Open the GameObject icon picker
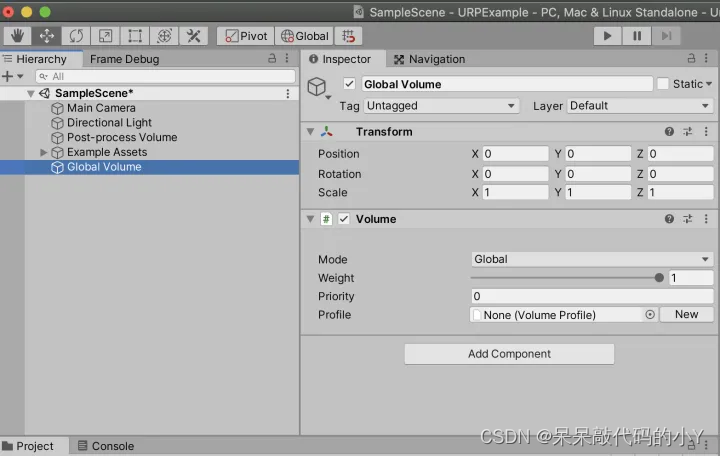The image size is (720, 456). pyautogui.click(x=318, y=87)
